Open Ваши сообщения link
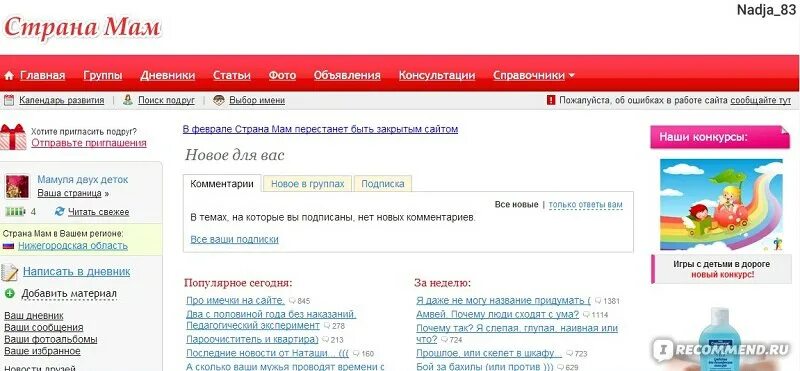800x371 pixels. click(43, 328)
